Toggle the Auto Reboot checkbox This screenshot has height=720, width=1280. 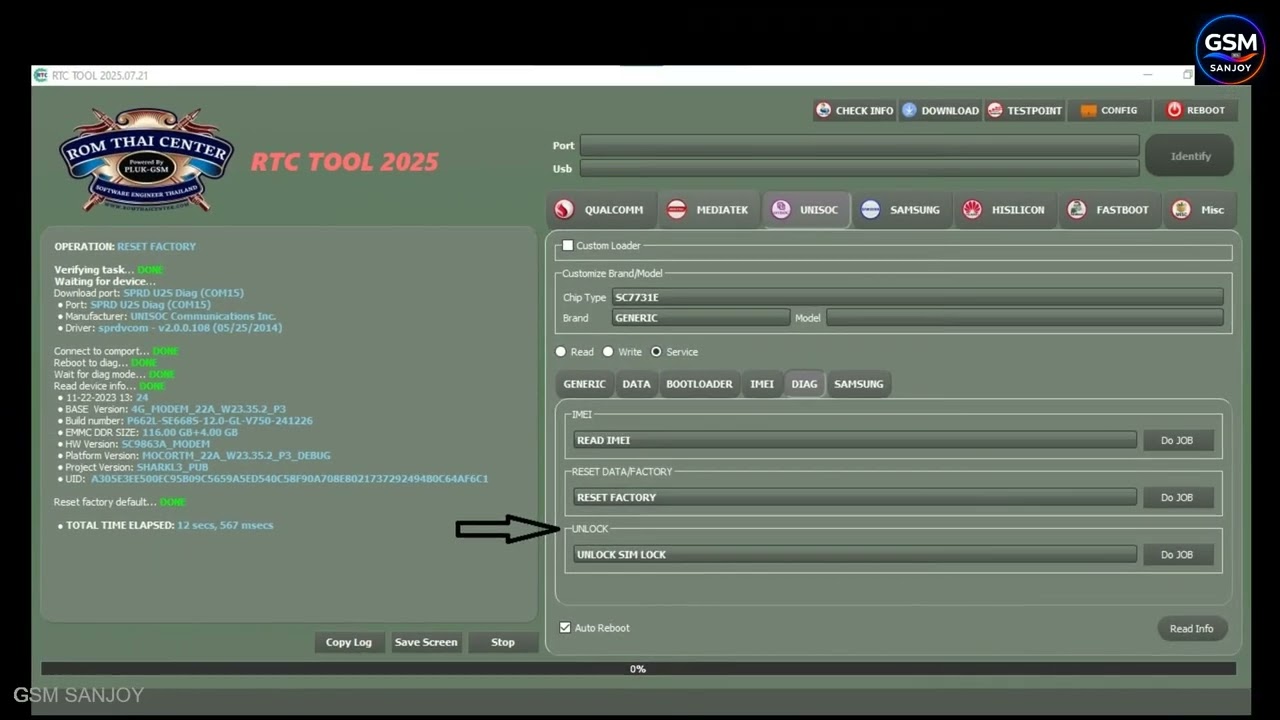[x=565, y=628]
